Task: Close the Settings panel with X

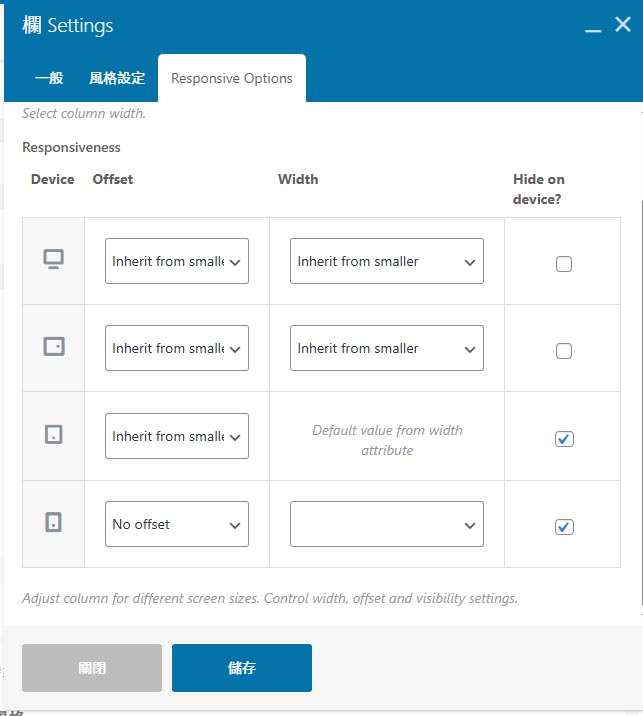Action: [x=622, y=26]
